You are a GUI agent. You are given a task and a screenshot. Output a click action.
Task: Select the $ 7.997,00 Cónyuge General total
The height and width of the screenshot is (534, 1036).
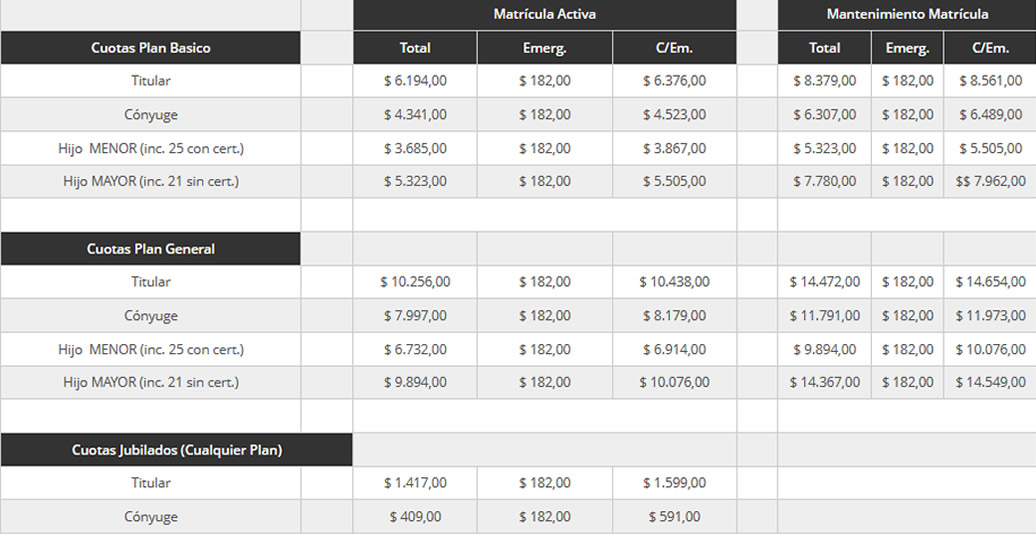(x=415, y=315)
